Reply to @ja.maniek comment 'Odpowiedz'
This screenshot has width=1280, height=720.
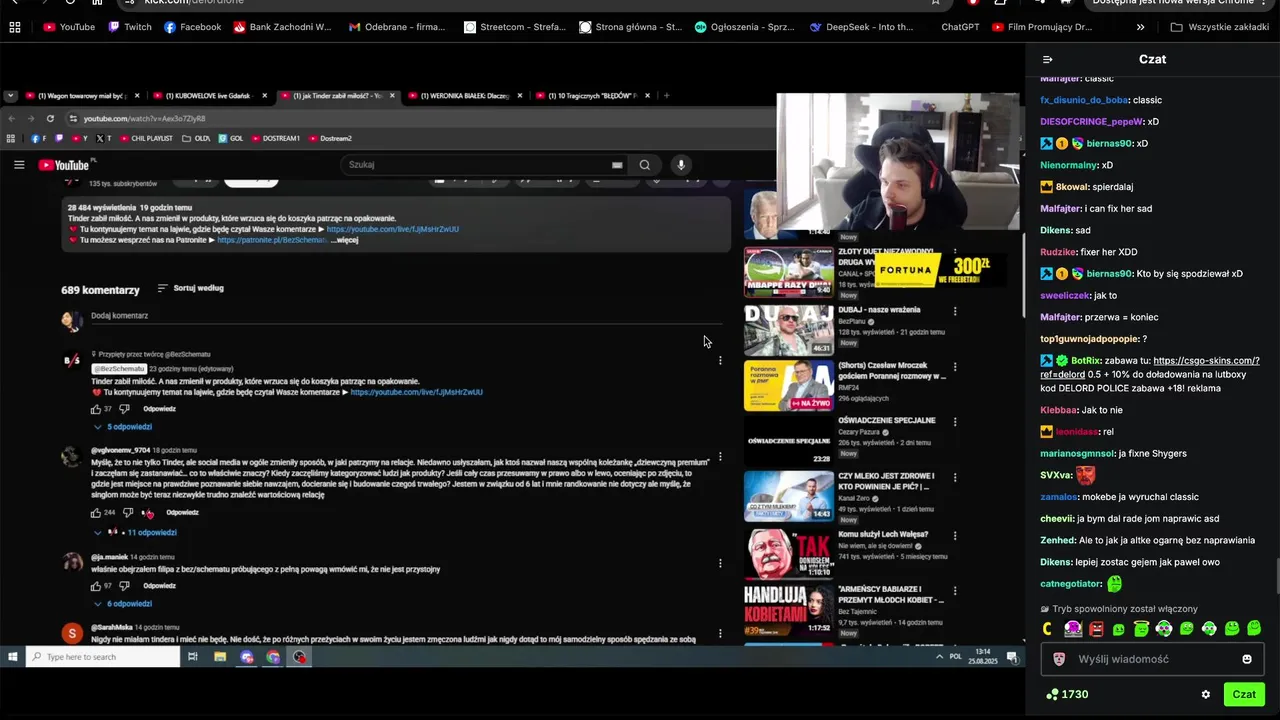159,586
